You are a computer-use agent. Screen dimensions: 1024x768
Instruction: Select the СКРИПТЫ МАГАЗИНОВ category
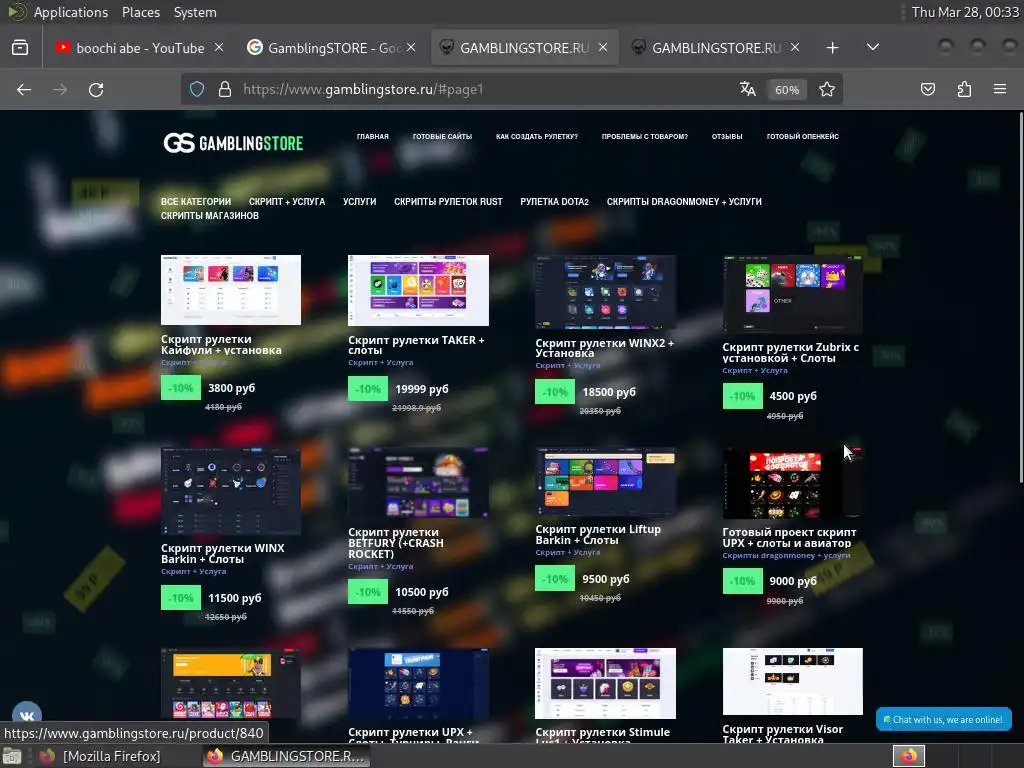[x=210, y=216]
